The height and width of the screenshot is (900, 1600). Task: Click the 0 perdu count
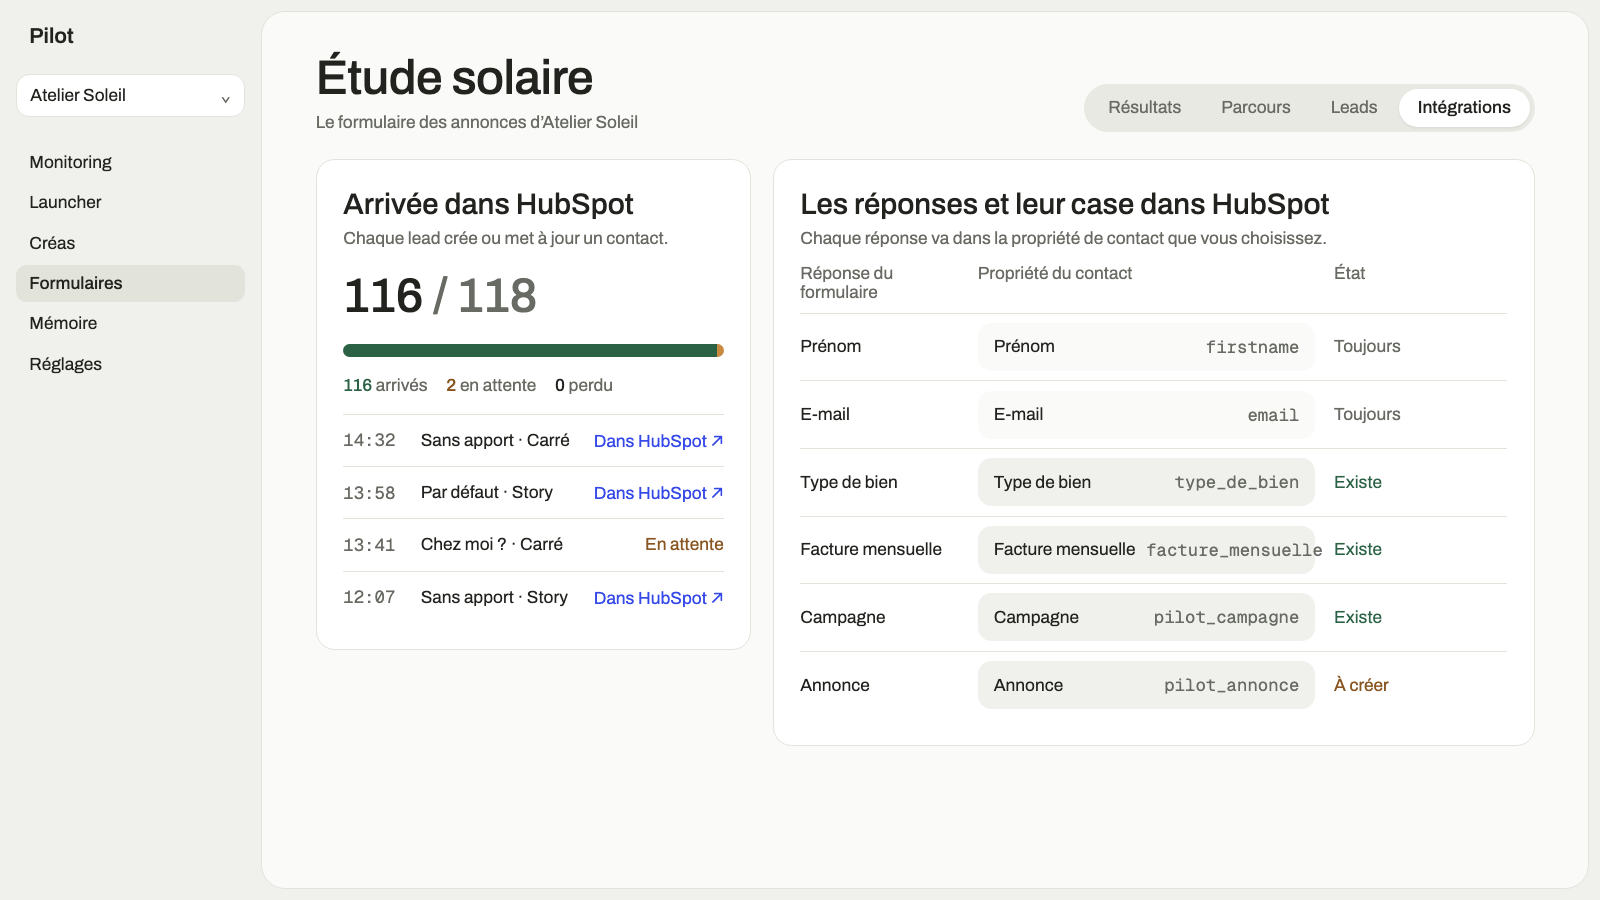pyautogui.click(x=584, y=385)
